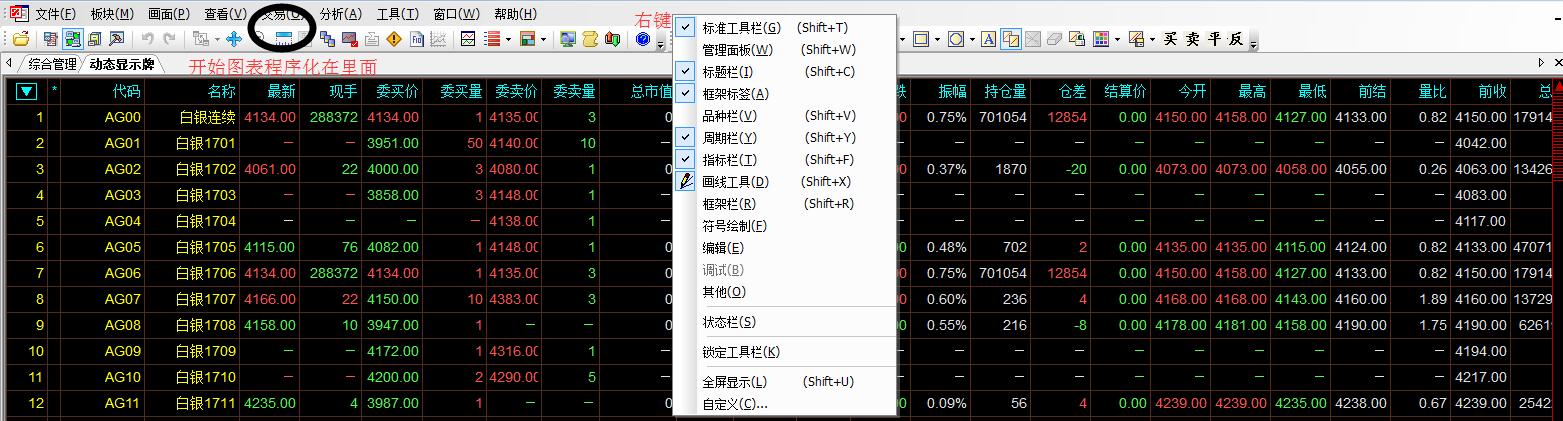
Task: Toggle the 框架标签 checked option
Action: (735, 94)
